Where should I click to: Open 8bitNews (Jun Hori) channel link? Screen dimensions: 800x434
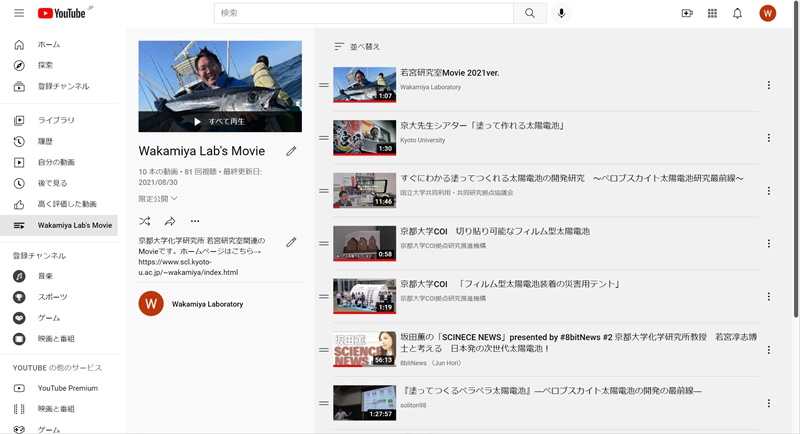coord(431,363)
